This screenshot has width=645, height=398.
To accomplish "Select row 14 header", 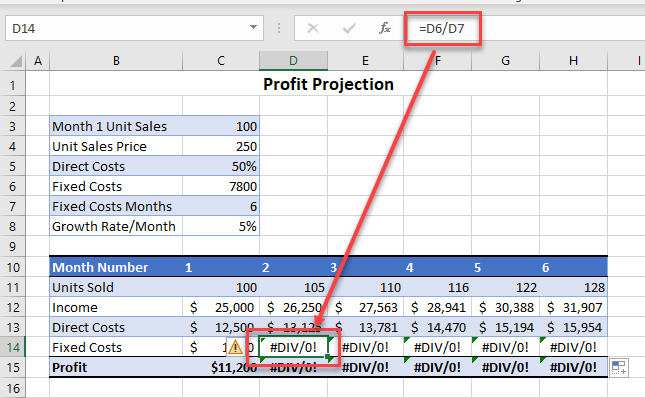I will coord(13,347).
